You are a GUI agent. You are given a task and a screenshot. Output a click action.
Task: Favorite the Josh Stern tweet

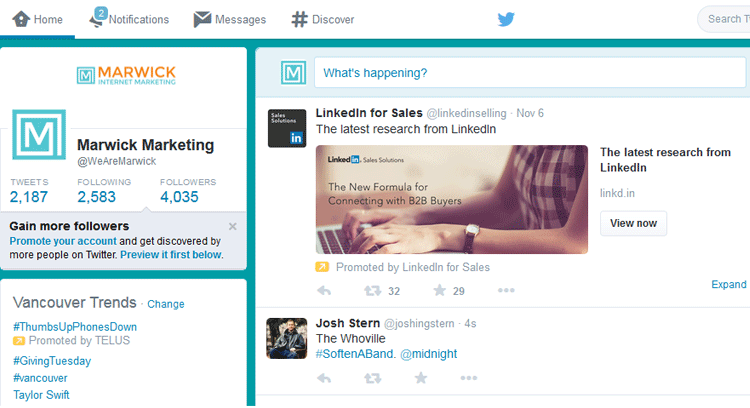click(421, 378)
